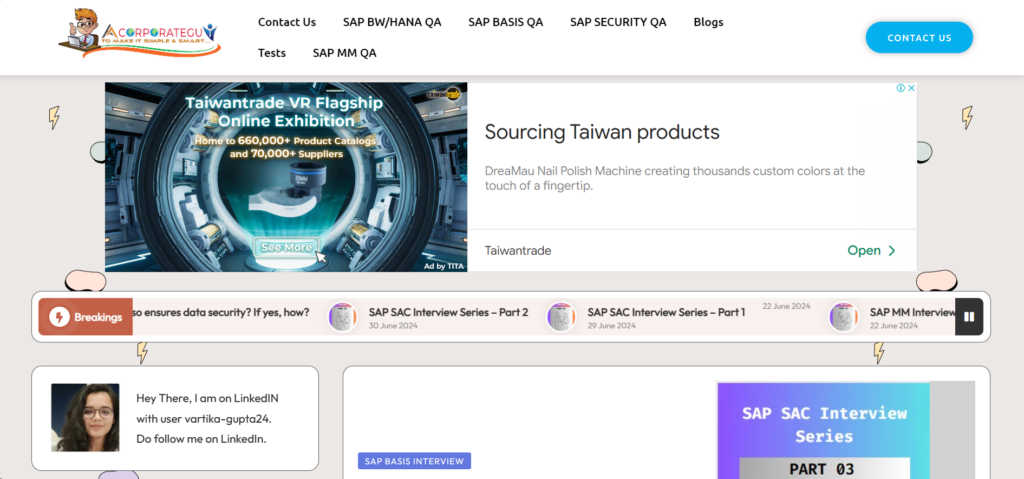Go to SAP BW/HANA QA page

[392, 22]
